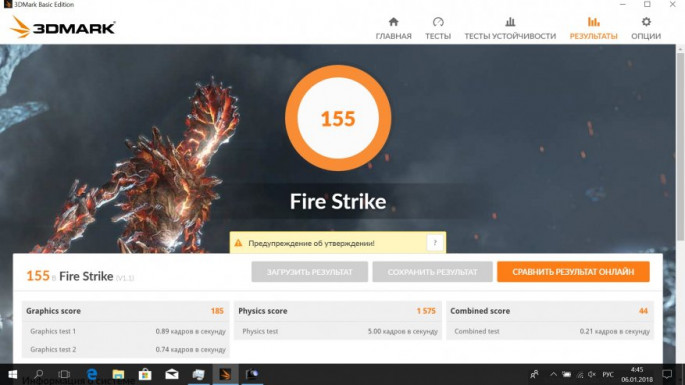
Task: Click the battery status tray icon
Action: 567,375
